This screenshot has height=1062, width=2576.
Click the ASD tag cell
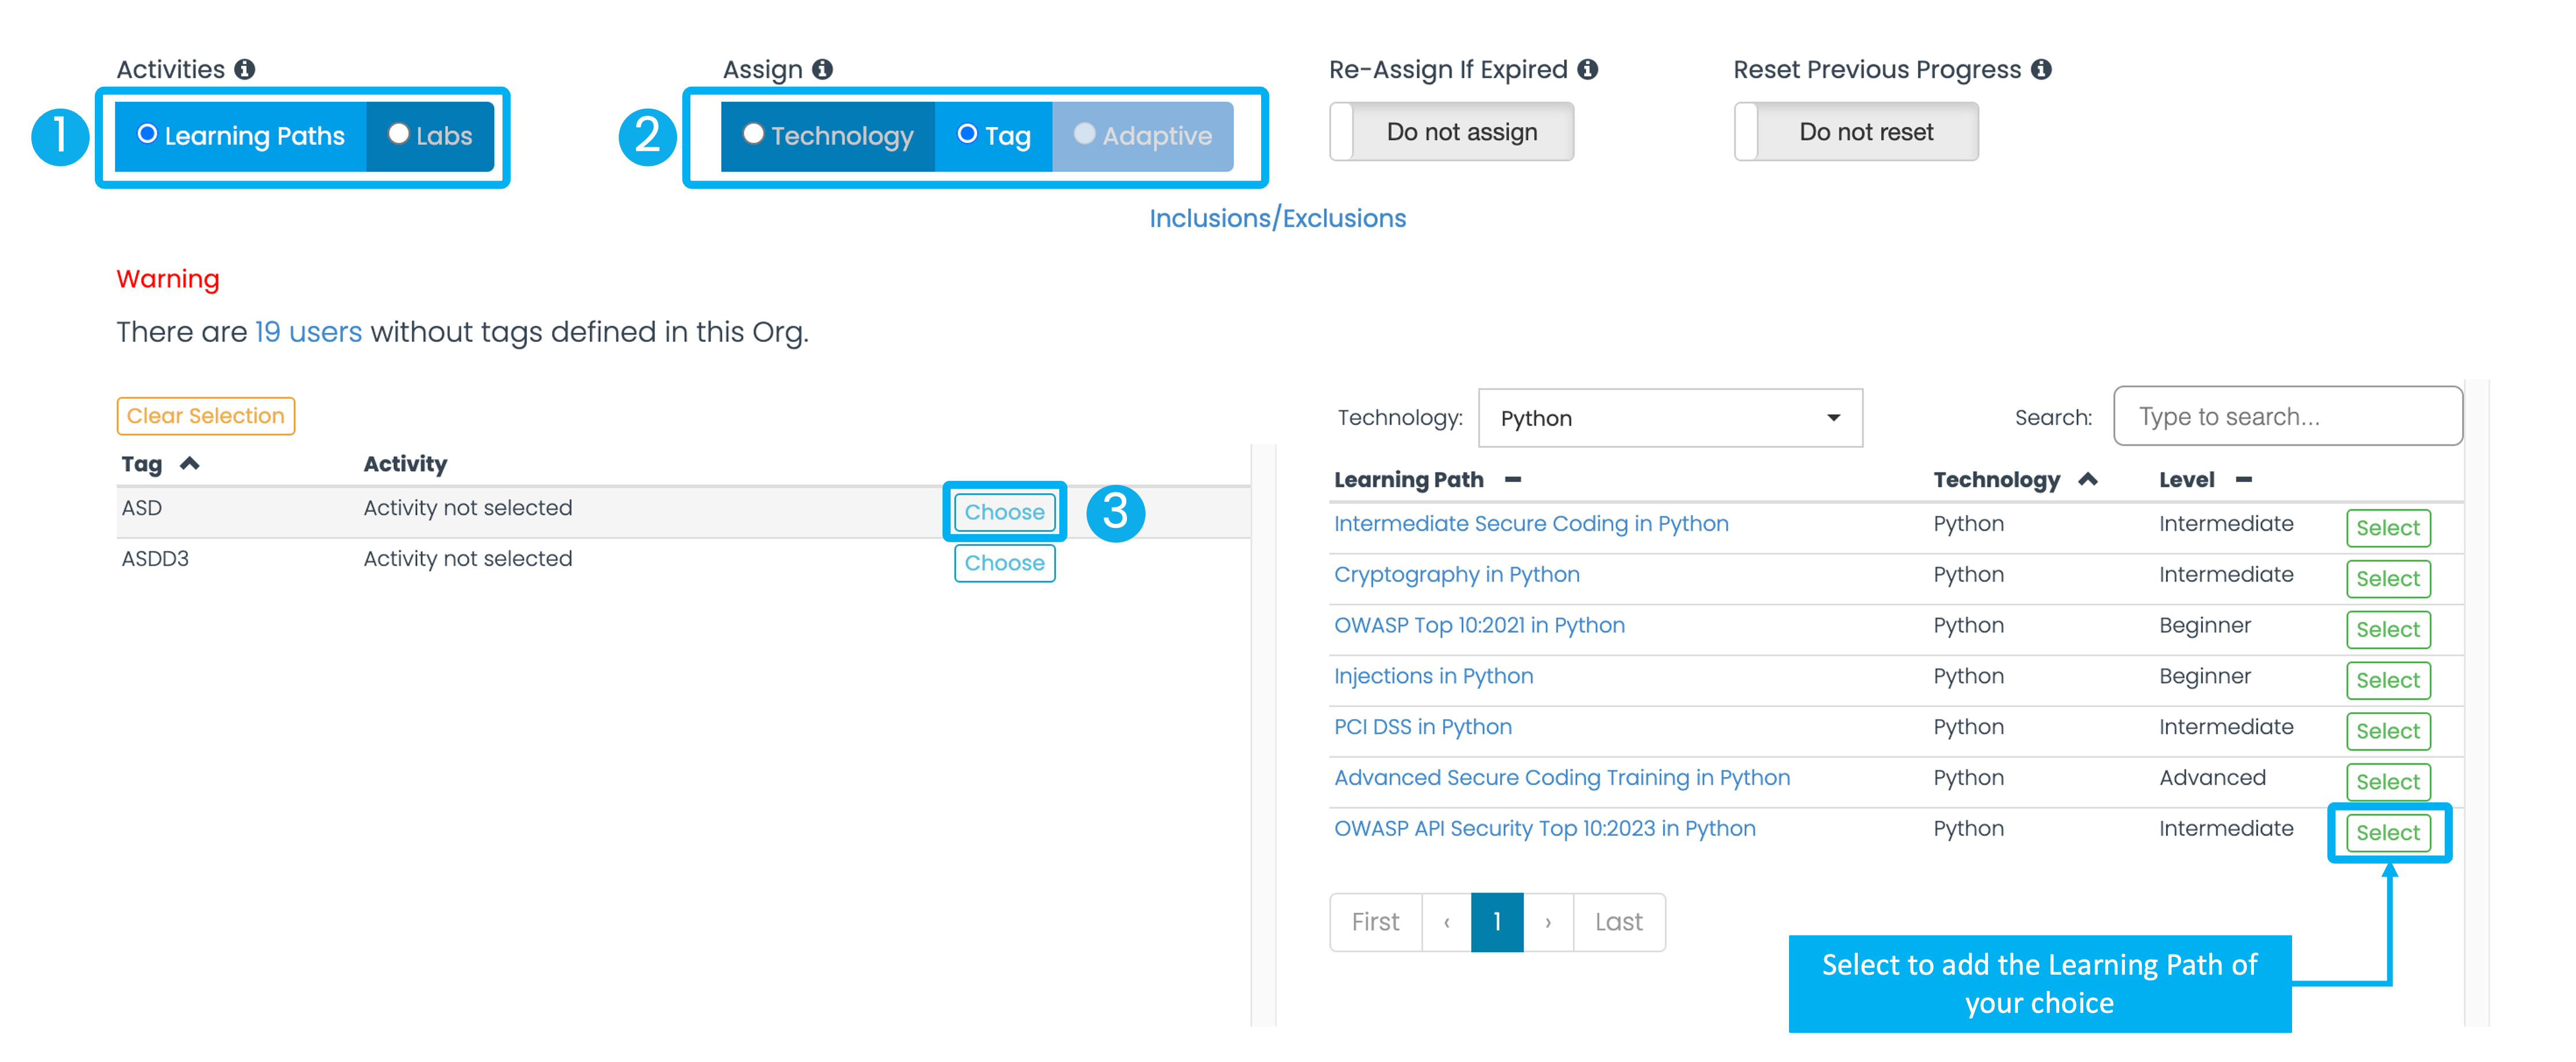142,508
